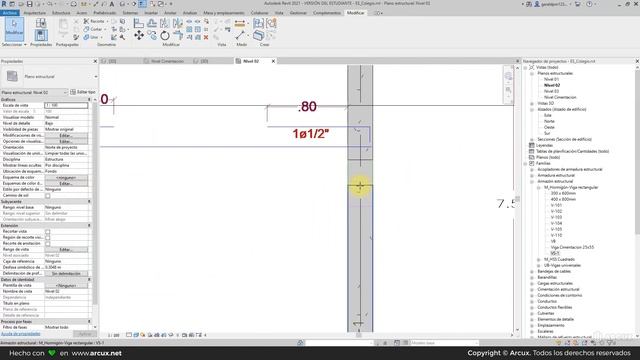
Task: Switch to the Insertar ribbon tab
Action: pyautogui.click(x=151, y=13)
